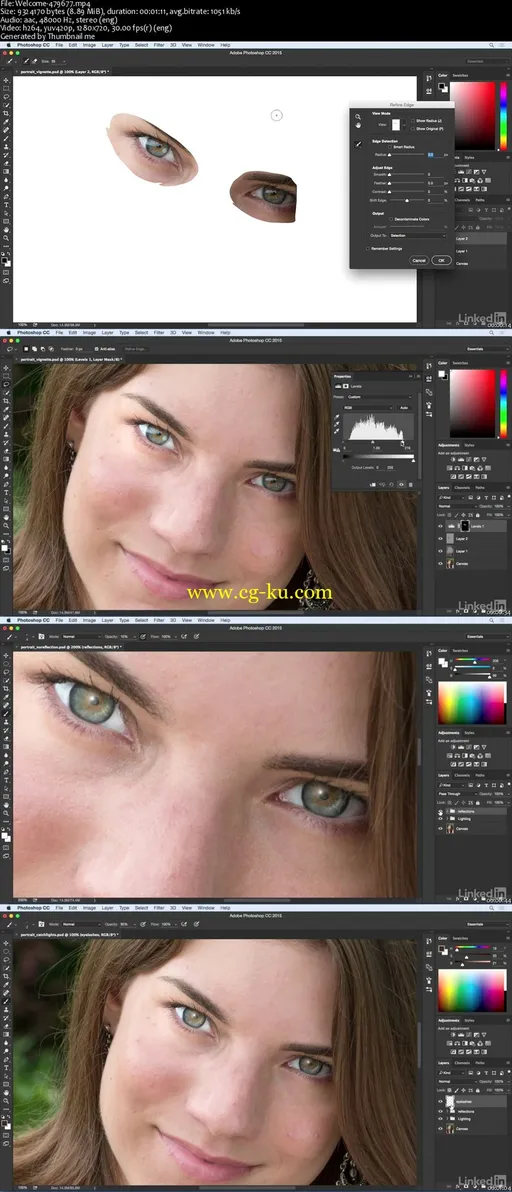
Task: Open the Pass Through blend mode dropdown
Action: [457, 794]
